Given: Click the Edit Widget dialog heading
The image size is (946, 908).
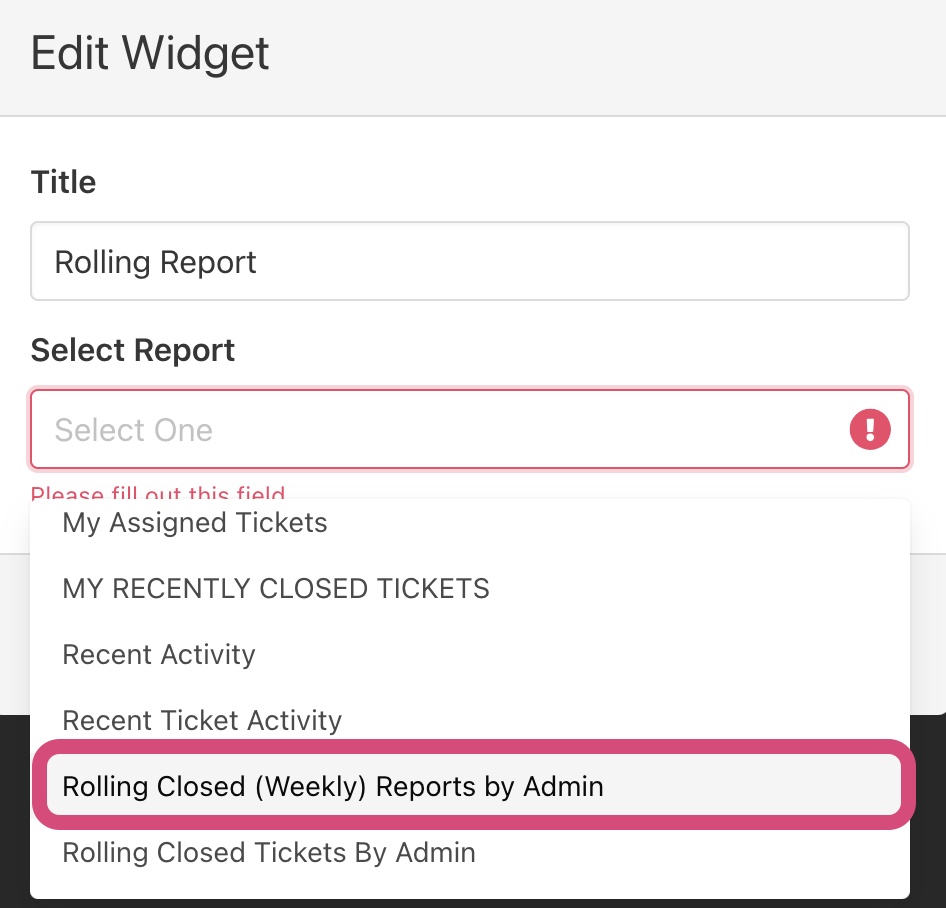Looking at the screenshot, I should (150, 53).
